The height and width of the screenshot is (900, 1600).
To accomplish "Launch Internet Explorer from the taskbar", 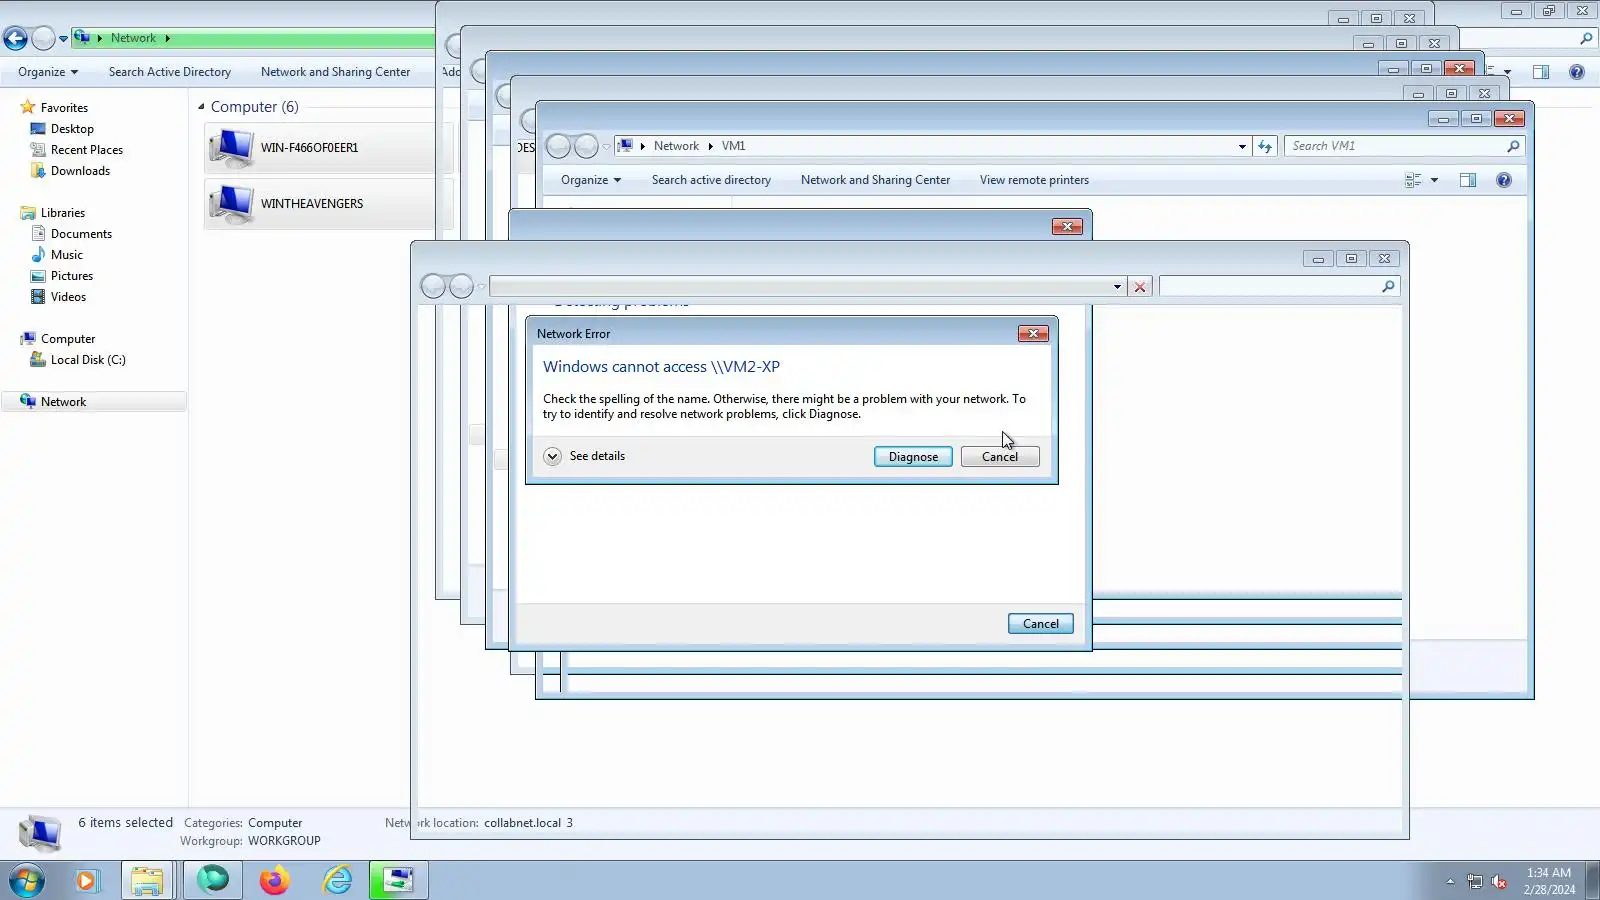I will 338,880.
